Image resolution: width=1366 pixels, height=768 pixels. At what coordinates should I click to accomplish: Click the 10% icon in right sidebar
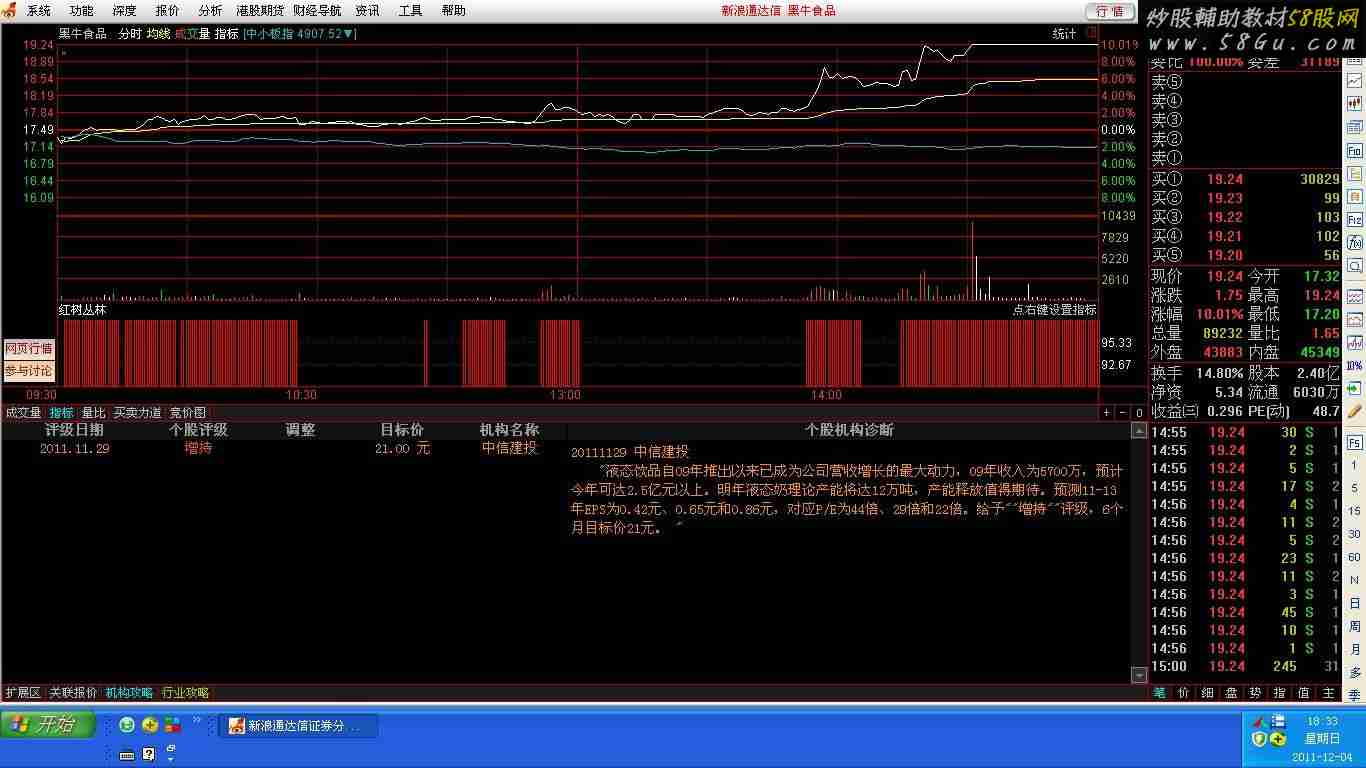[x=1355, y=366]
